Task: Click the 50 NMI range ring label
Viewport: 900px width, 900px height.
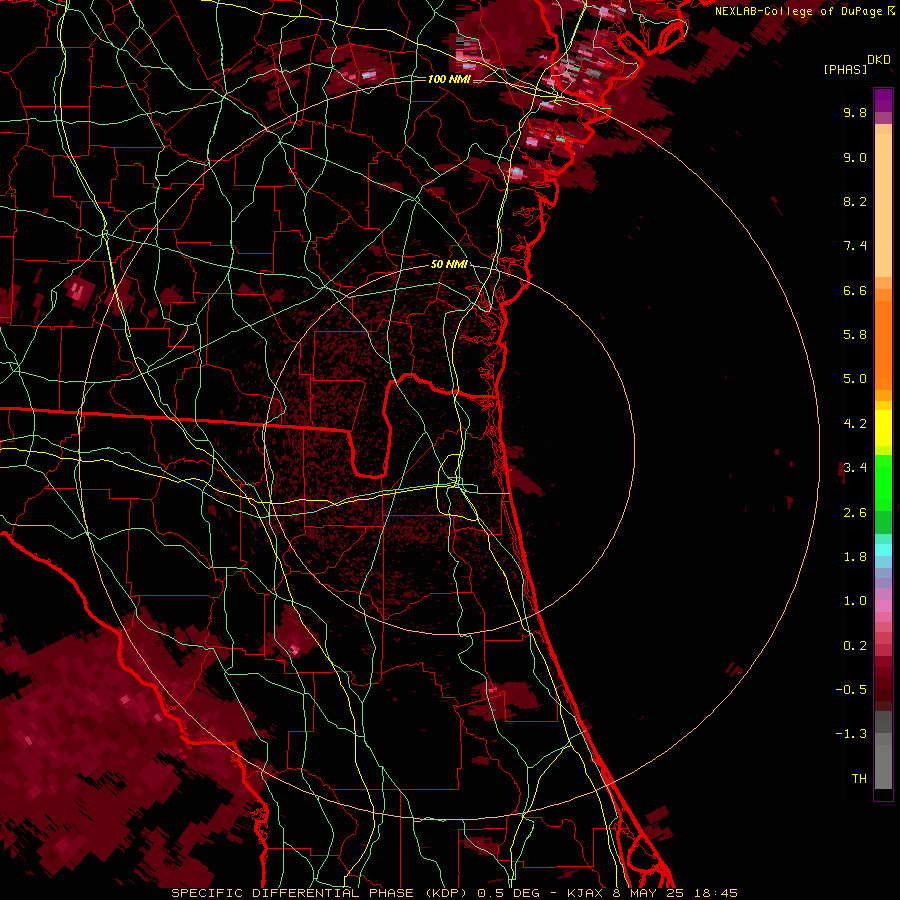Action: (x=449, y=265)
